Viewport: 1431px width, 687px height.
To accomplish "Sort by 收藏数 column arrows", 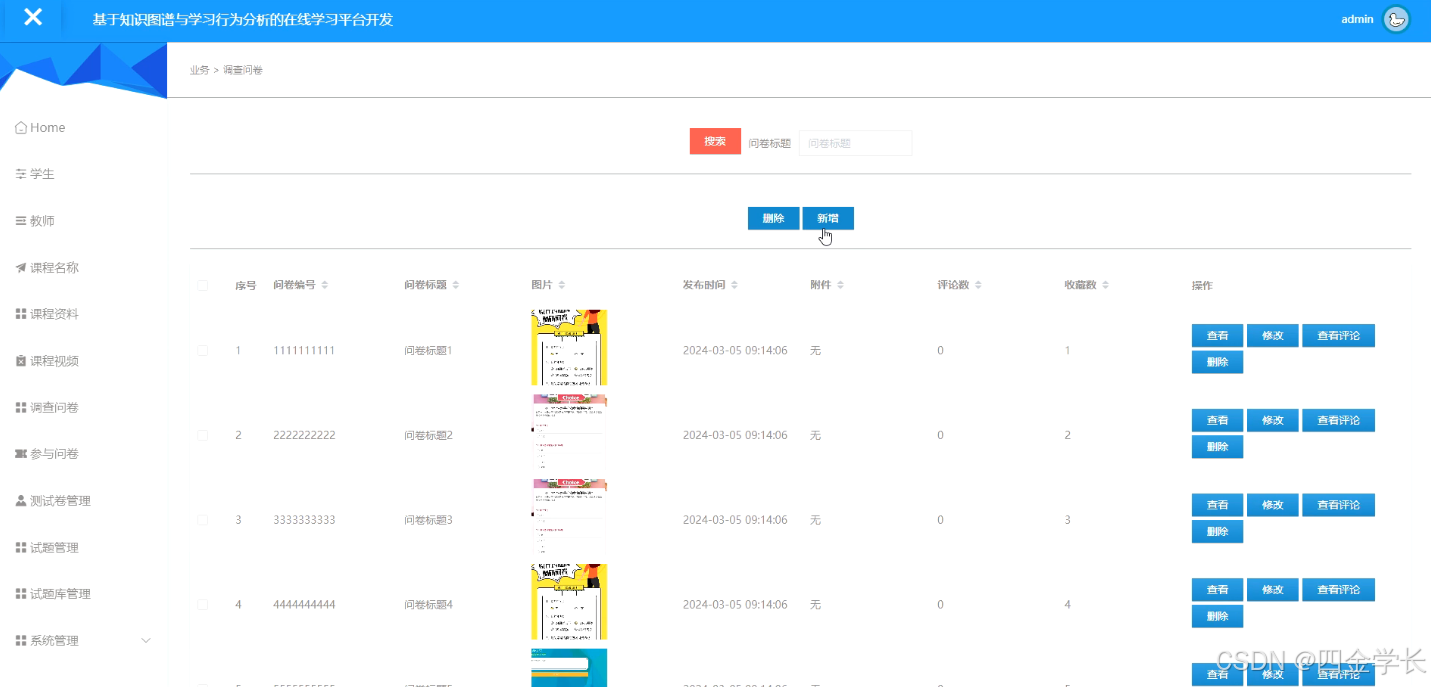I will pos(1106,286).
